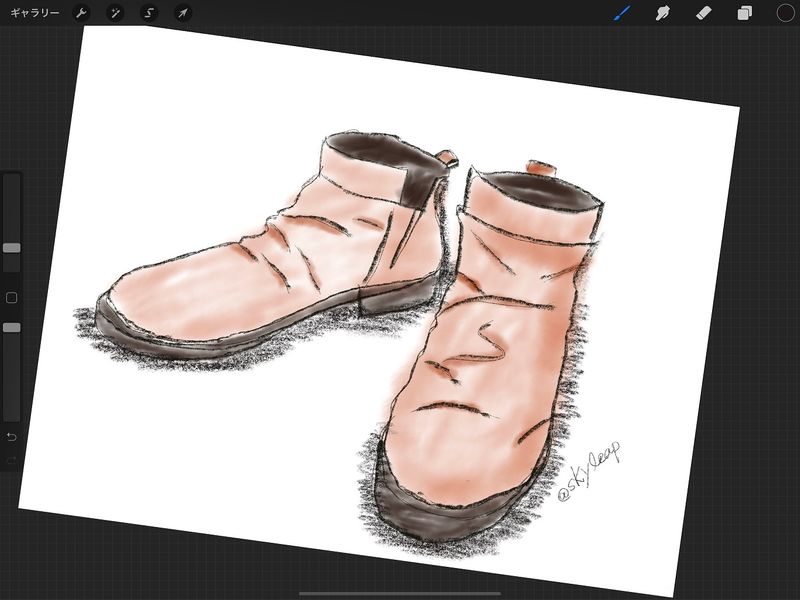Open the Actions wrench menu

click(x=82, y=13)
